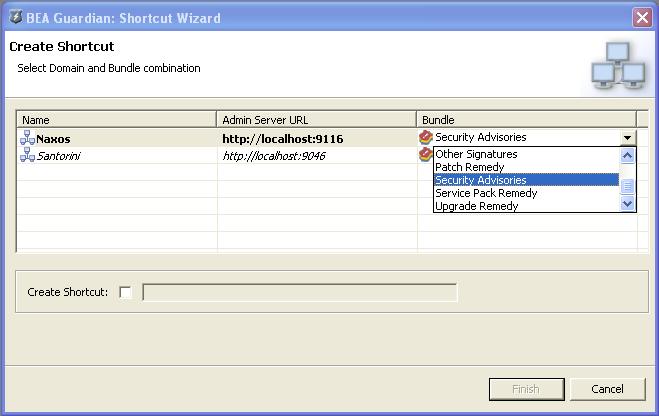The height and width of the screenshot is (416, 659).
Task: Click scroll down arrow in bundle list
Action: (x=627, y=204)
